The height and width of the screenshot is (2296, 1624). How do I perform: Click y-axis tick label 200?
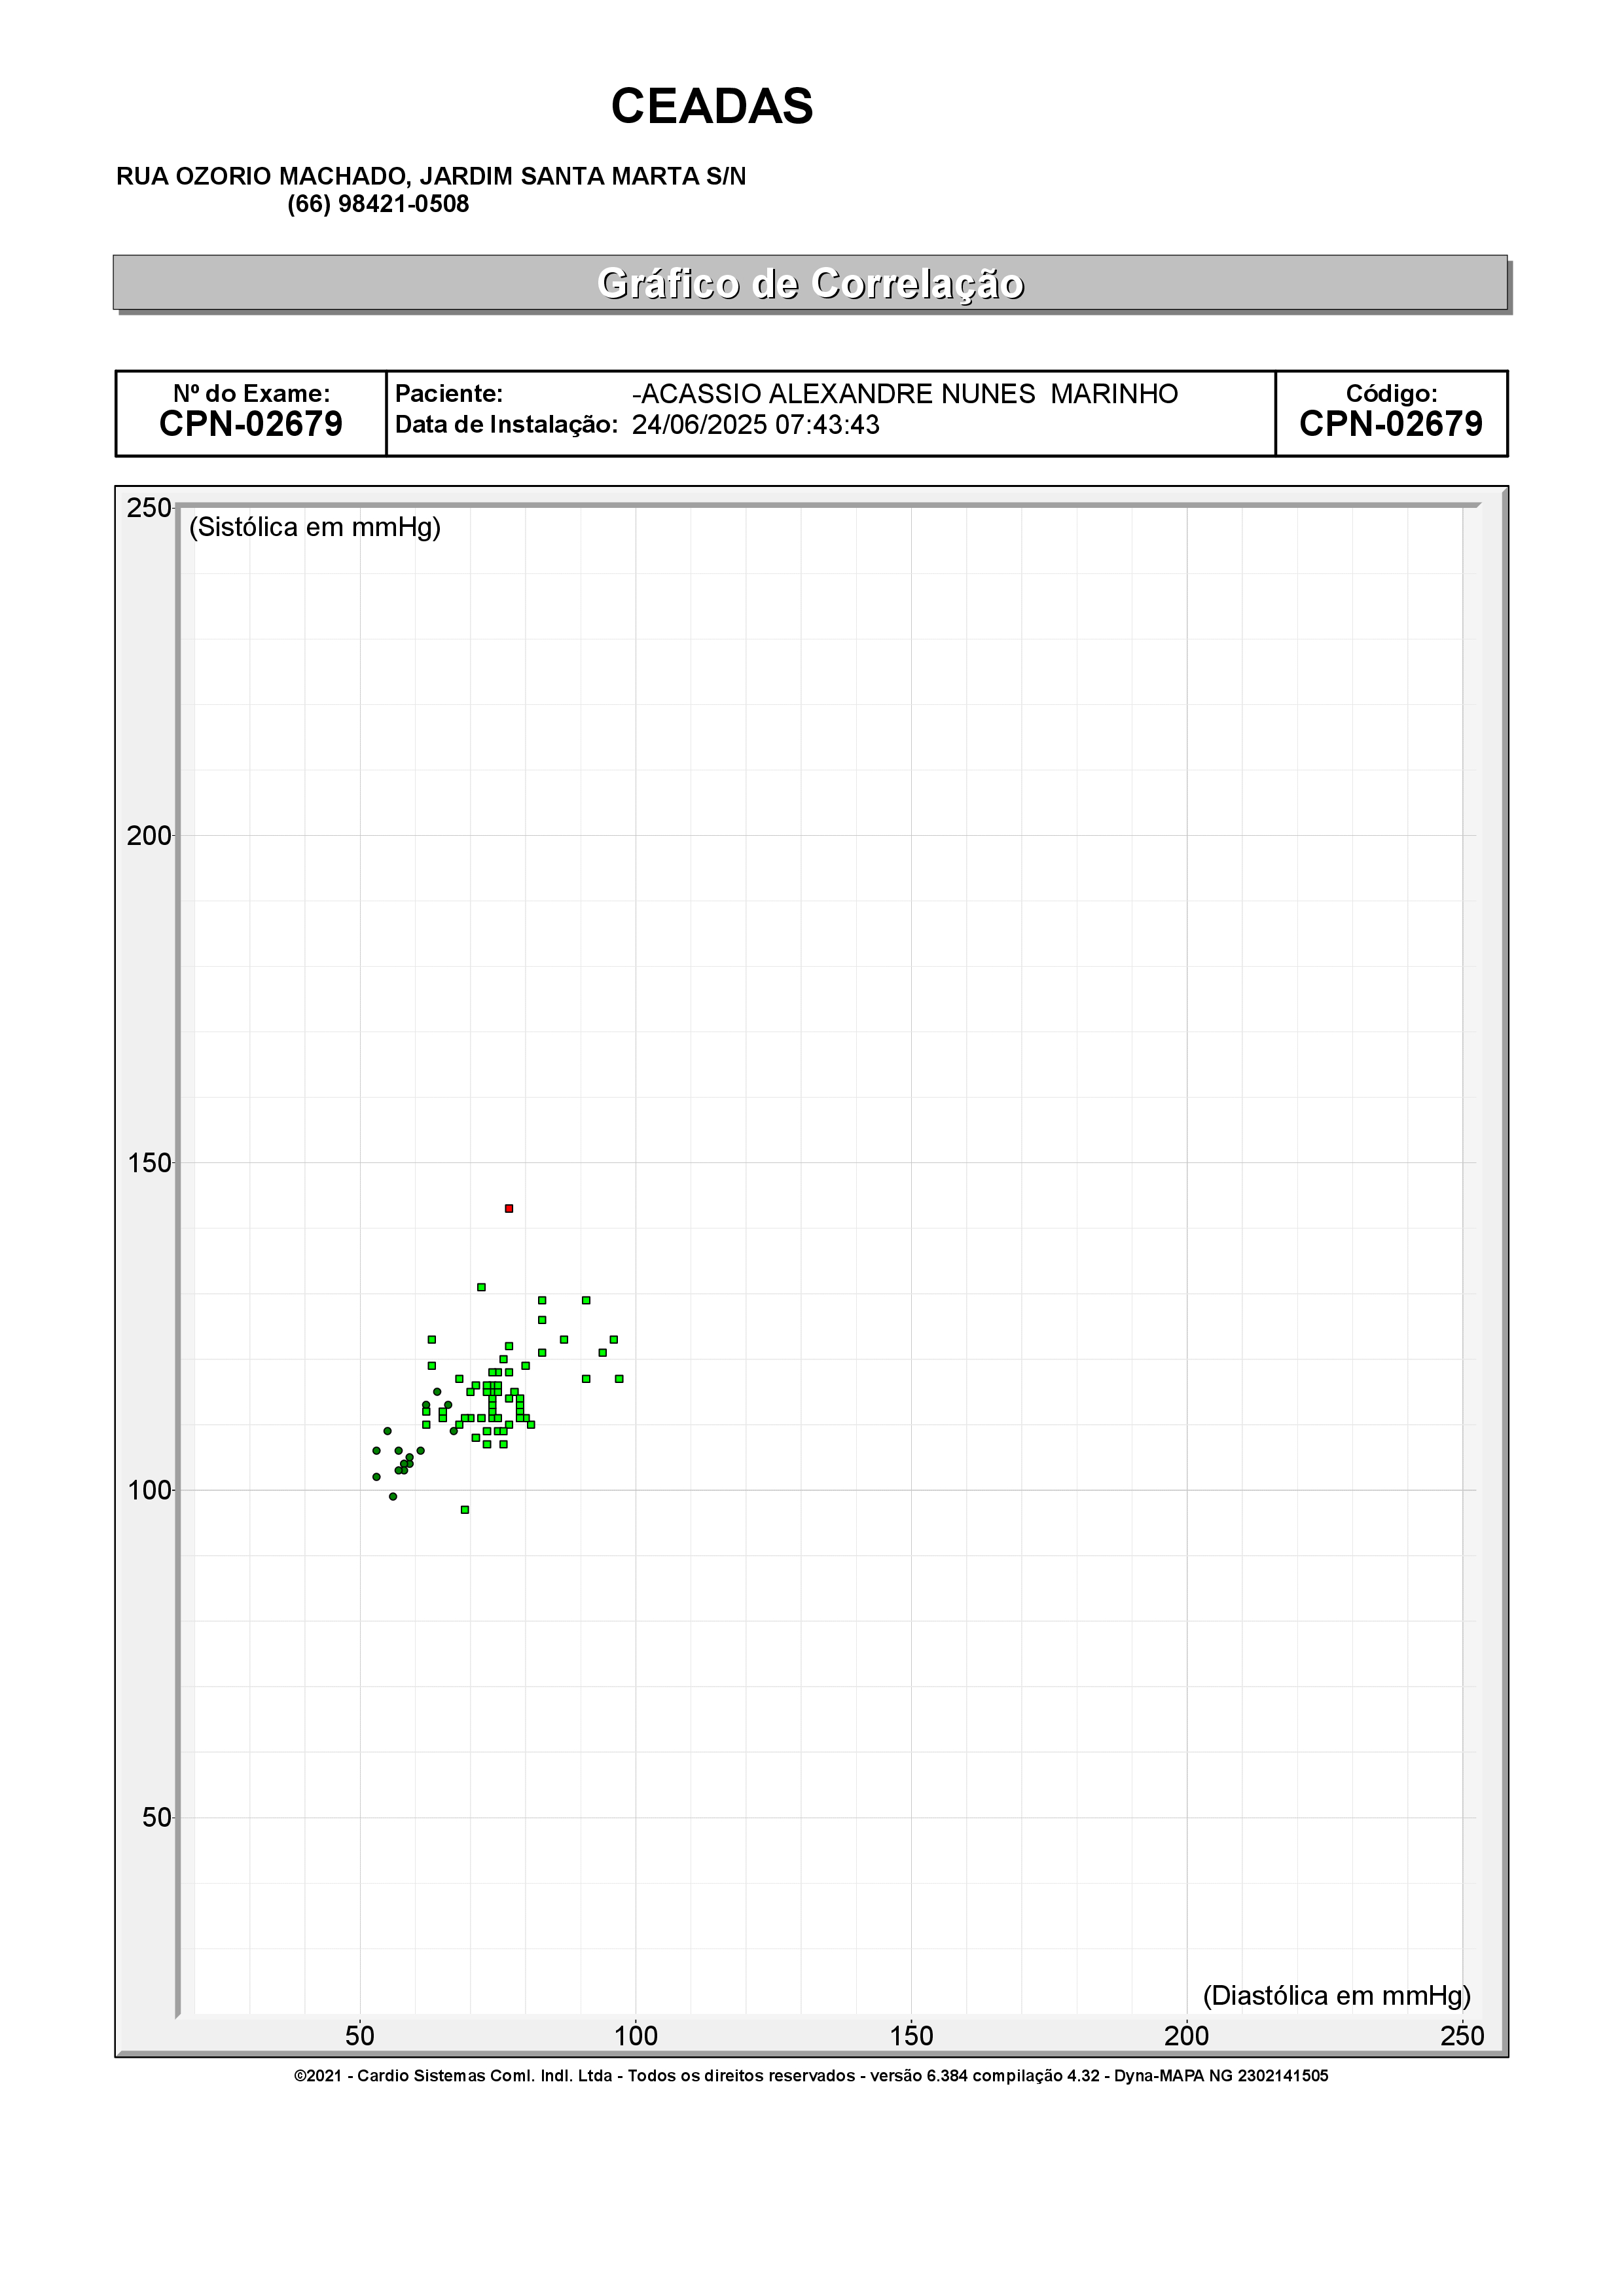tap(150, 836)
